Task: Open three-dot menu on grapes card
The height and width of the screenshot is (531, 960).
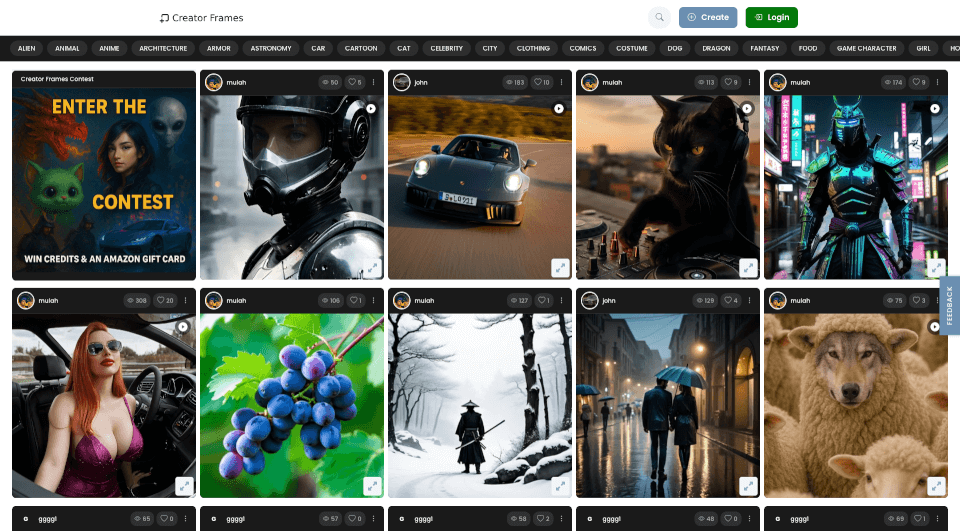Action: pos(373,300)
